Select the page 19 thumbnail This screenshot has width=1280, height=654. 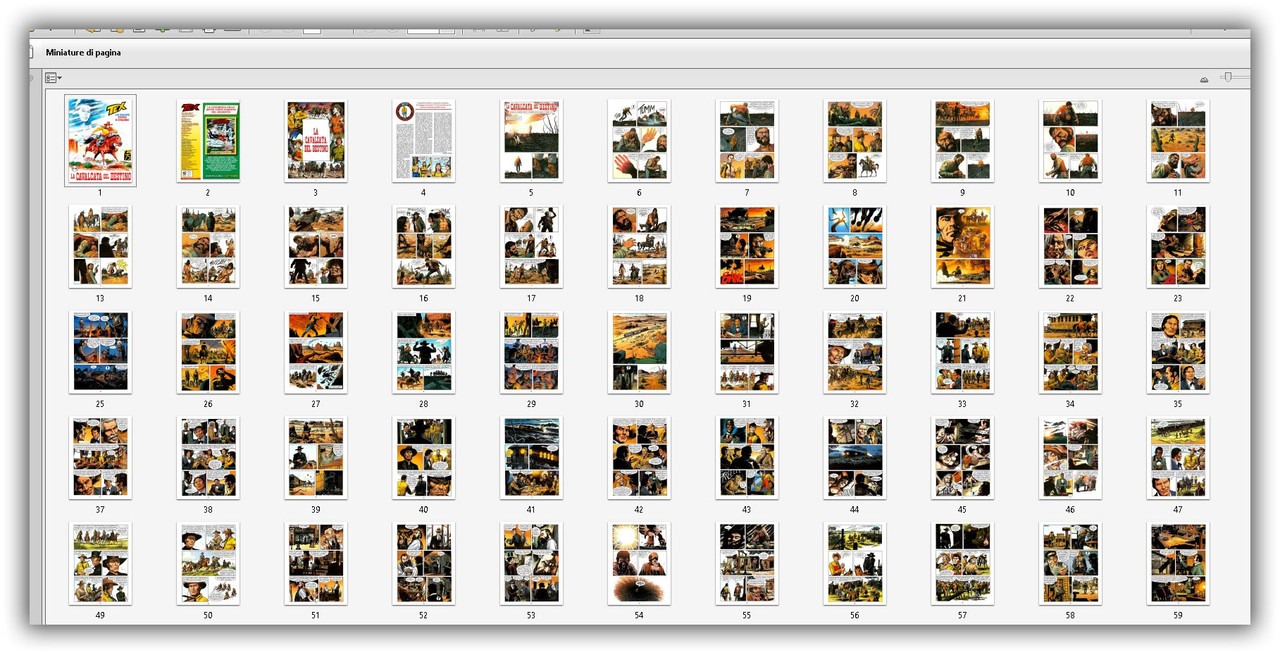click(747, 246)
